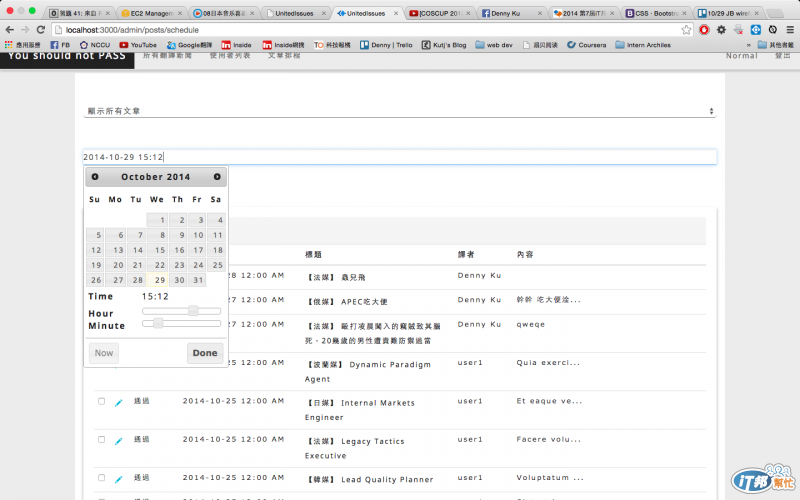The width and height of the screenshot is (800, 500).
Task: Check the Lead Quality Planner row checkbox
Action: 102,478
